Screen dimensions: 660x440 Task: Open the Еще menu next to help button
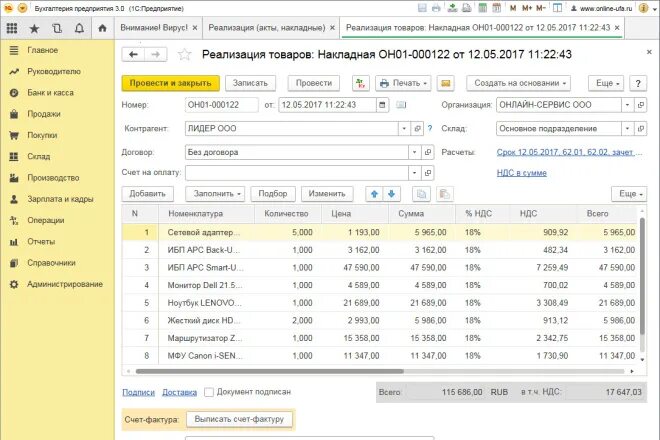click(x=606, y=83)
